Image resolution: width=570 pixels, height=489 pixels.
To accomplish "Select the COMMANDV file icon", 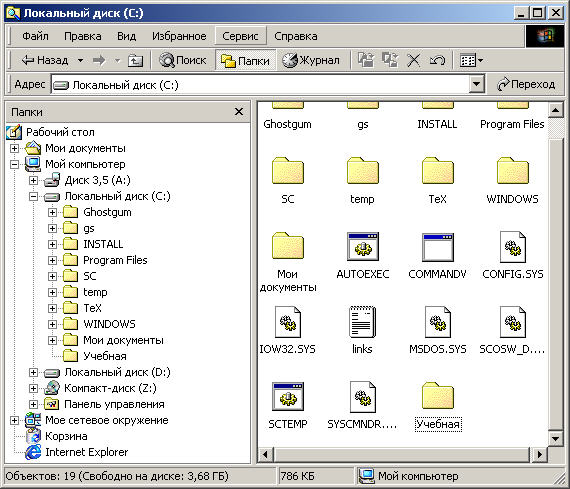I will click(x=437, y=247).
